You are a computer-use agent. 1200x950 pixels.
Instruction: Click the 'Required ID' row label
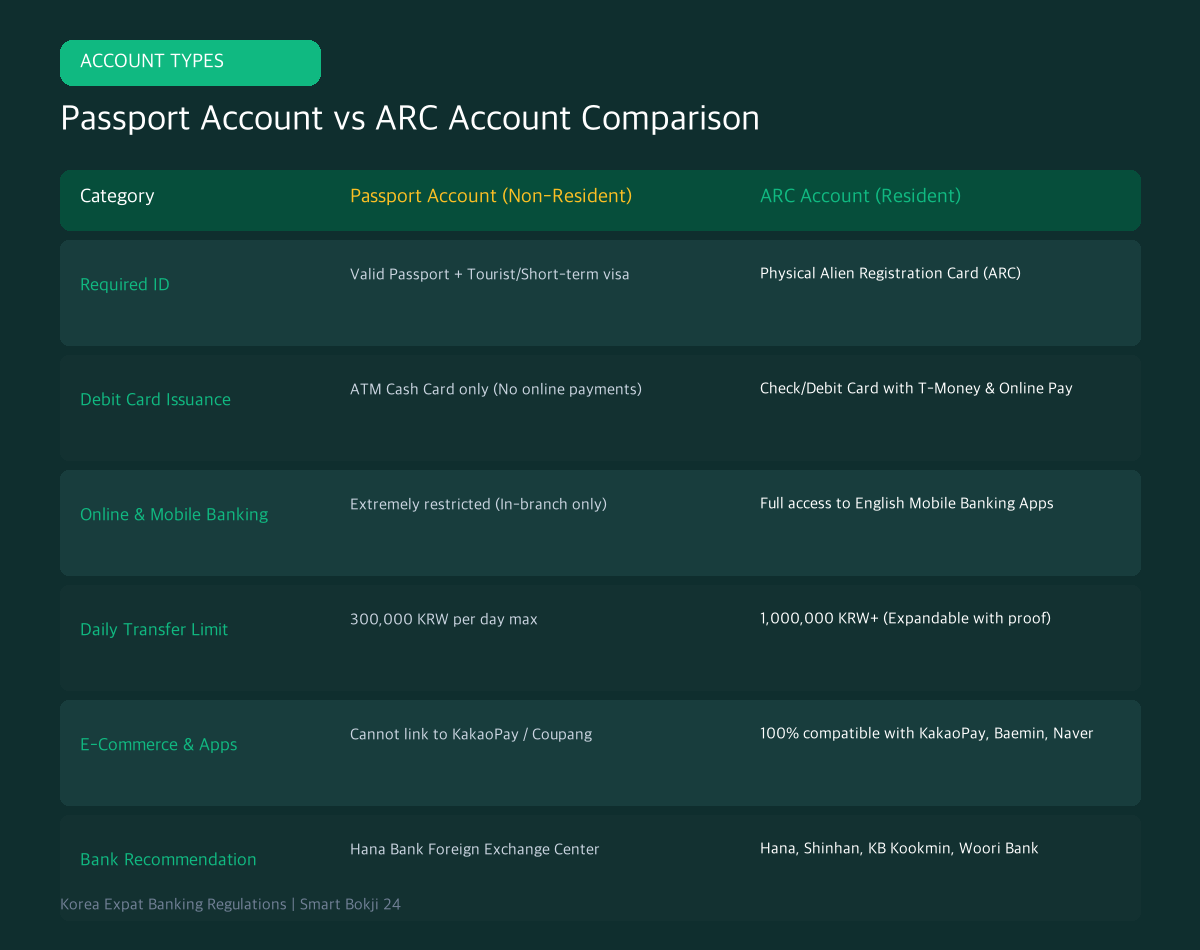[125, 285]
